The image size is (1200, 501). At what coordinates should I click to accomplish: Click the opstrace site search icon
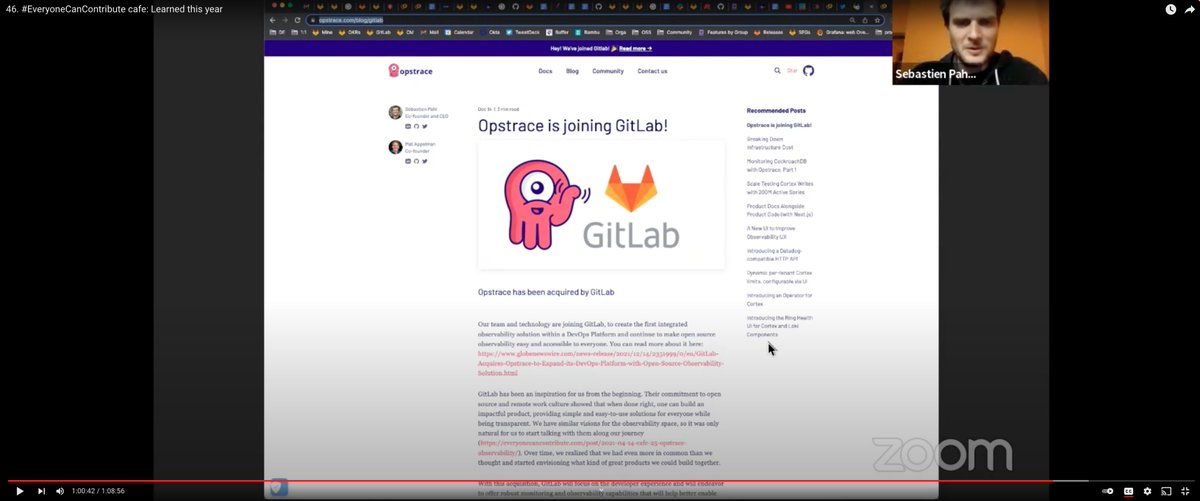click(x=777, y=71)
